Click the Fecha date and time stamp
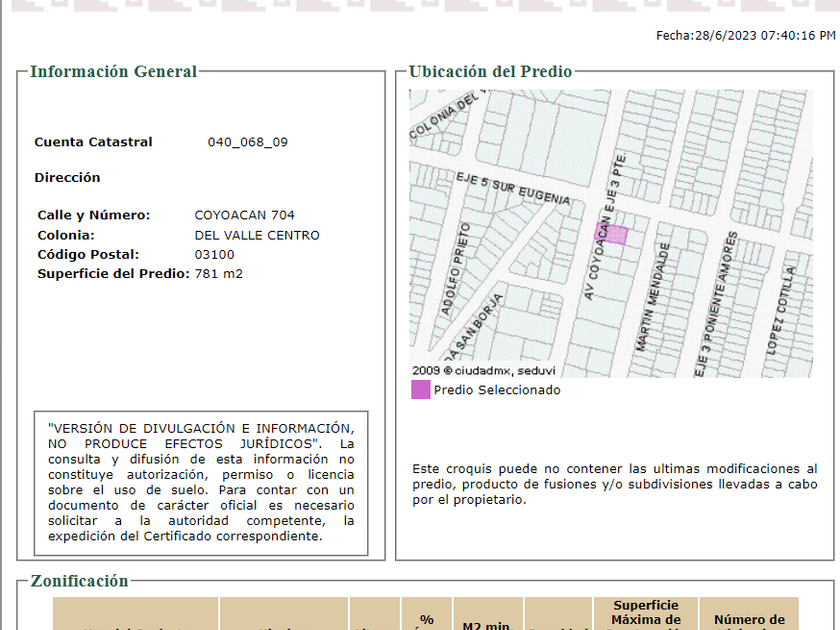Screen dimensions: 840x630 (x=745, y=35)
